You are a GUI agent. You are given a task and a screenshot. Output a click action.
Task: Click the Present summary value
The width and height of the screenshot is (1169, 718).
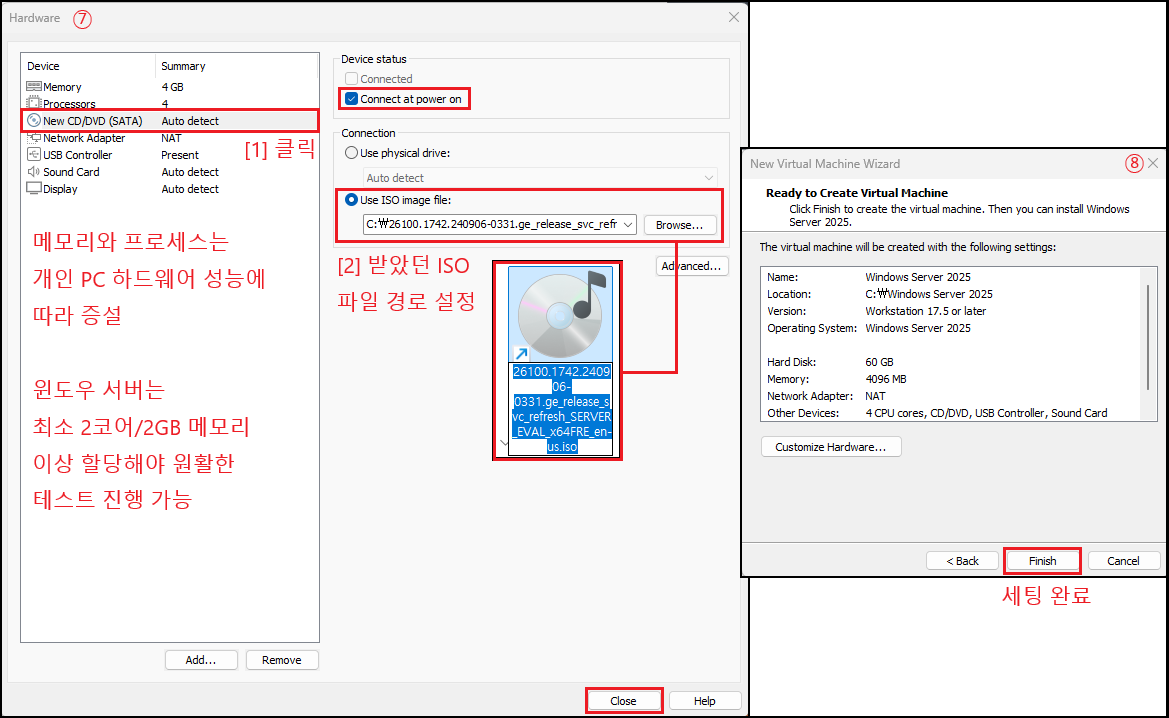click(x=180, y=155)
